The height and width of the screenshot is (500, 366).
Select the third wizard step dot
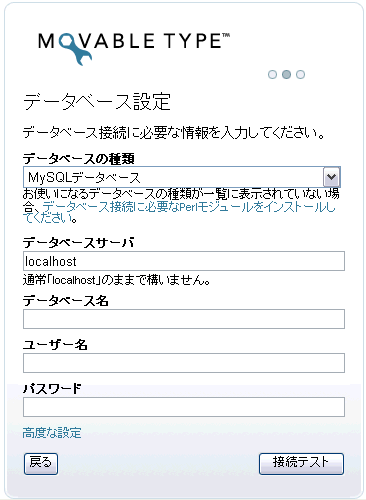pos(300,74)
